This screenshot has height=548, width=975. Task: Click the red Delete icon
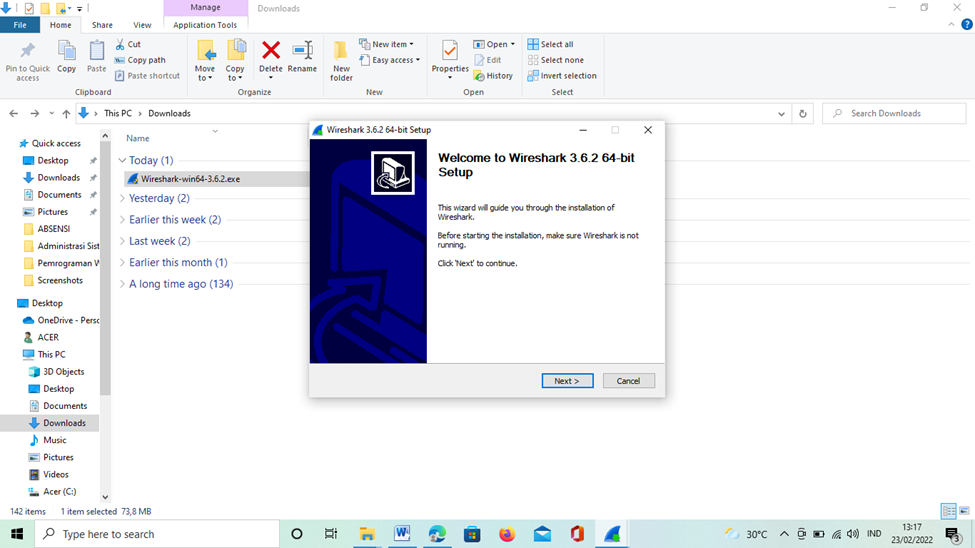(x=271, y=50)
